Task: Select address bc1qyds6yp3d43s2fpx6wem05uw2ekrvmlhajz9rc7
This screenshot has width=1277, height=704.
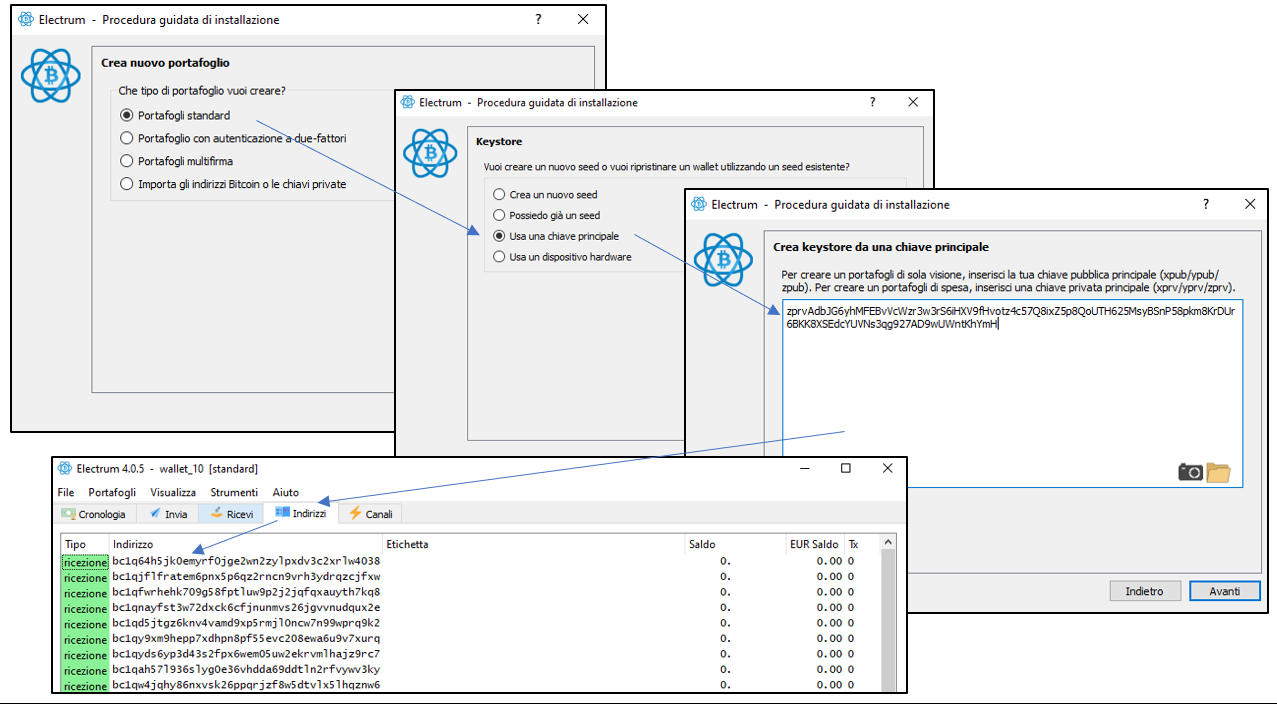Action: (x=246, y=654)
